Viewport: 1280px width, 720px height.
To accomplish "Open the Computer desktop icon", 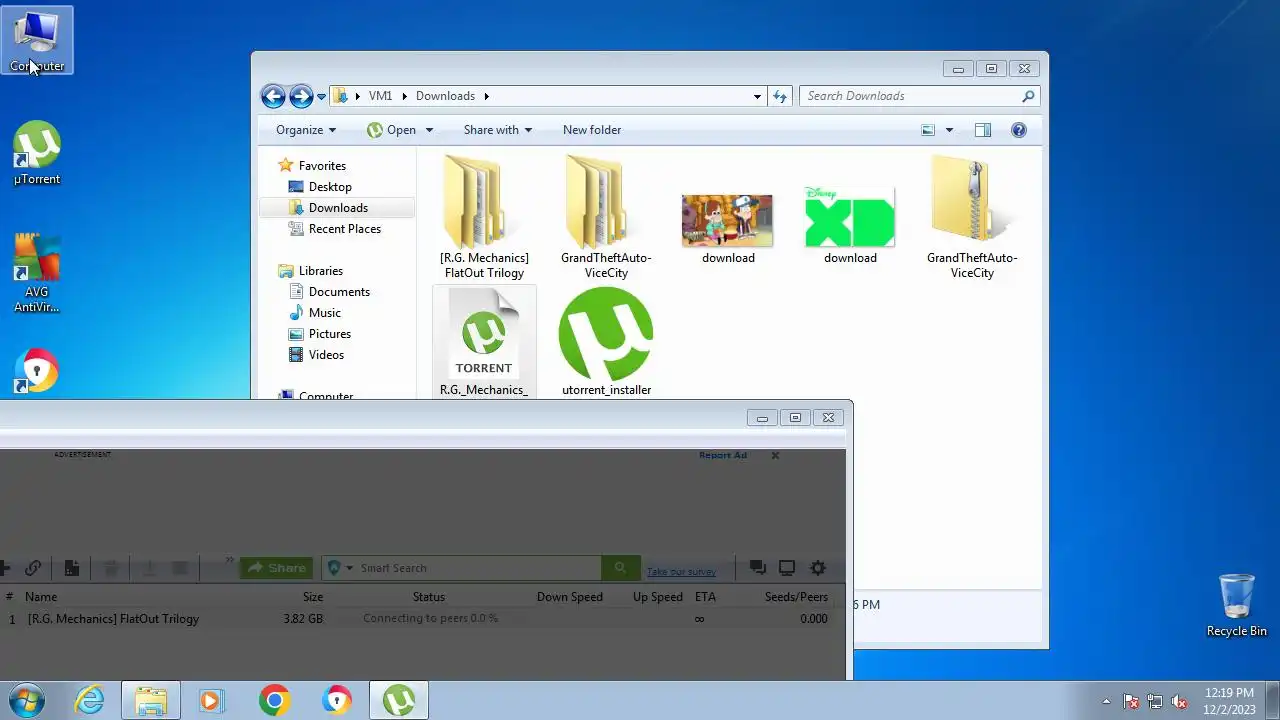I will 37,41.
